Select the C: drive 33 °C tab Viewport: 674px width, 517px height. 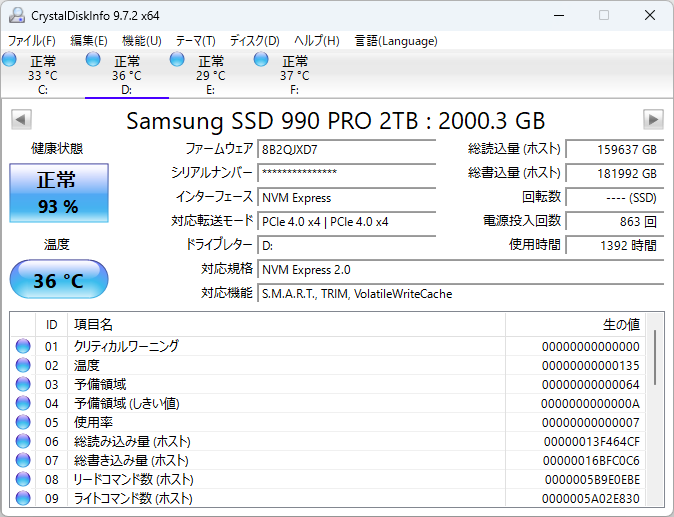point(43,74)
